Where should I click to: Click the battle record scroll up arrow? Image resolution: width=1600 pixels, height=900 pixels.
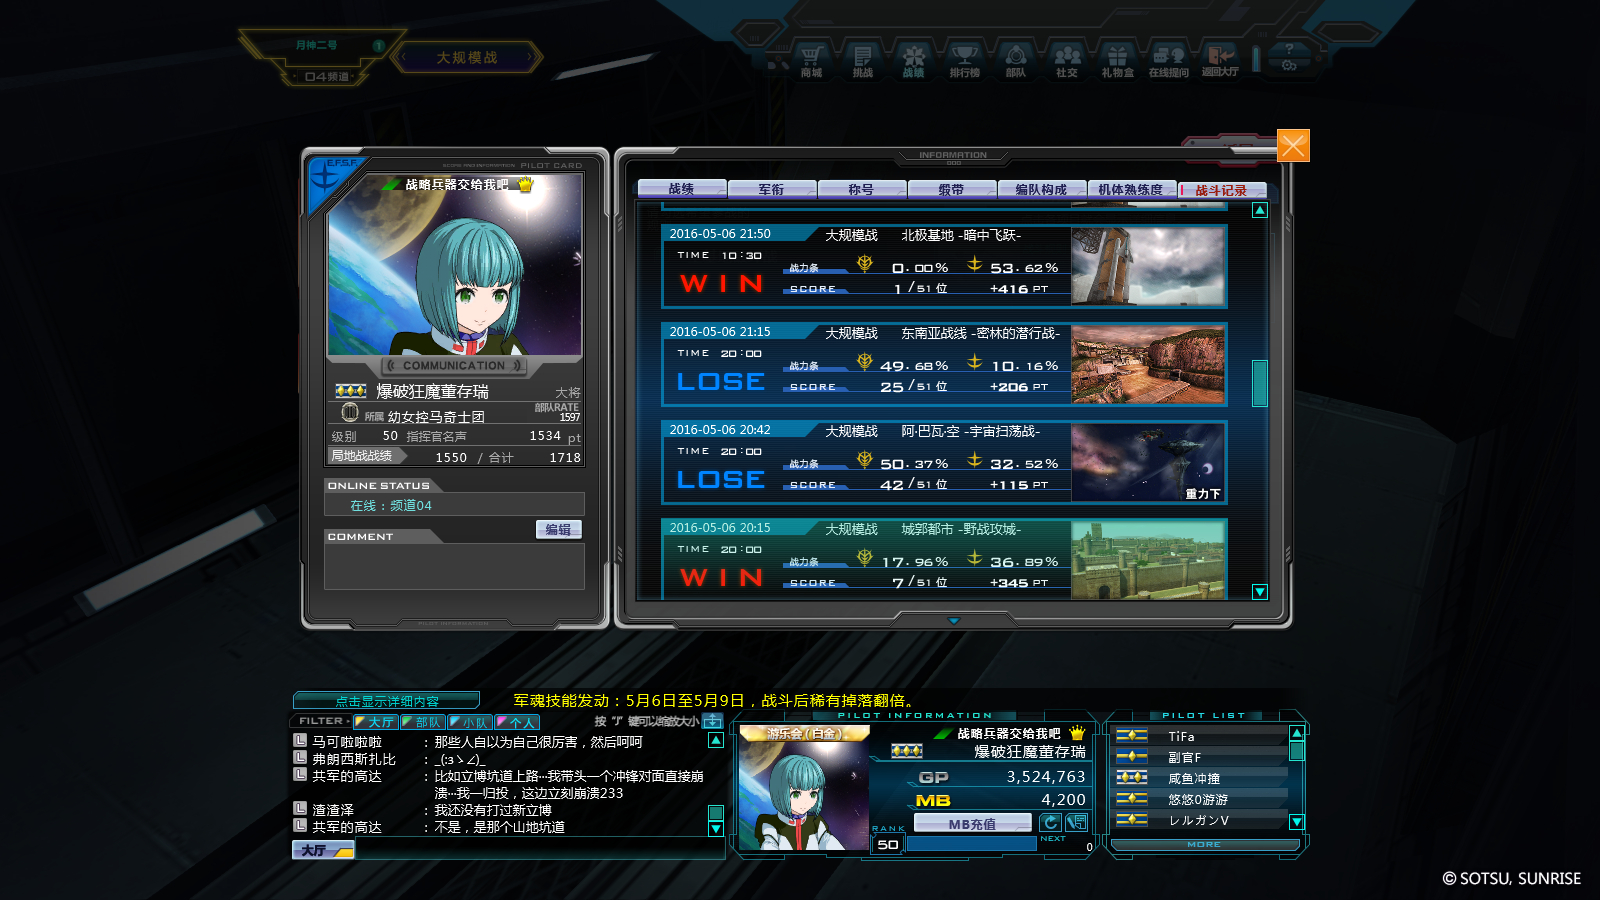click(x=1260, y=210)
